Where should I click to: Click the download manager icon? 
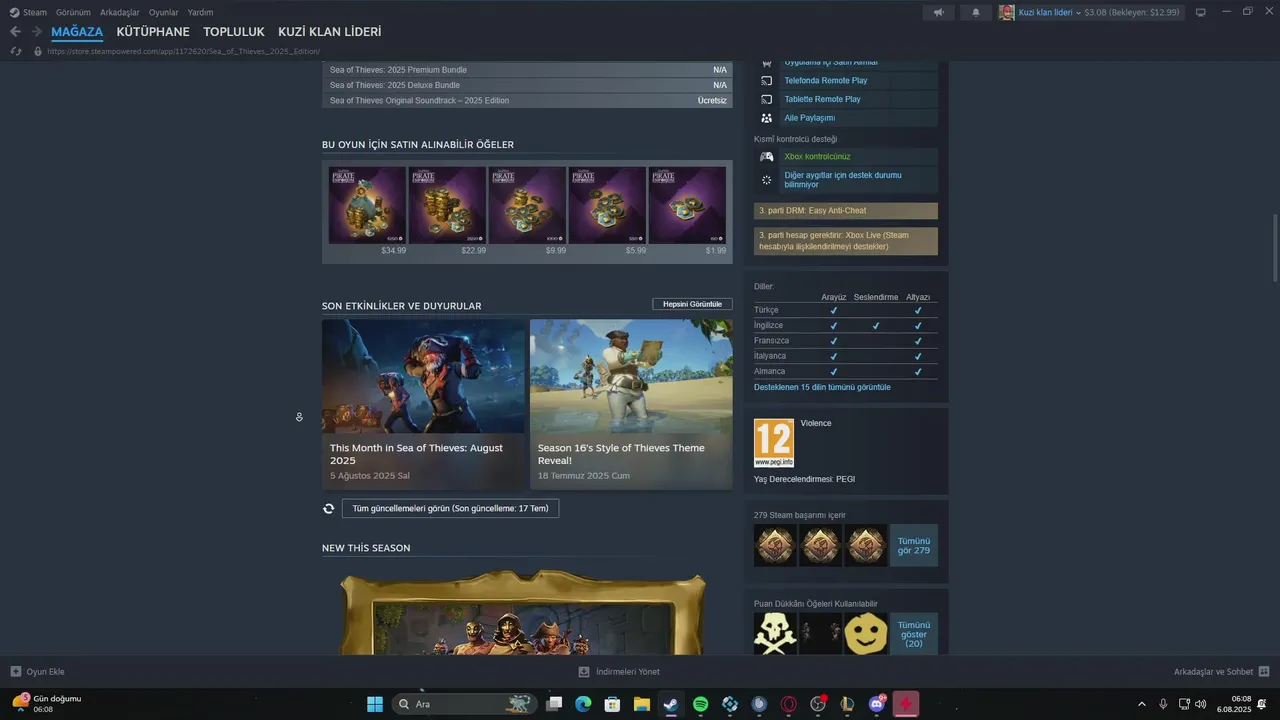coord(584,672)
